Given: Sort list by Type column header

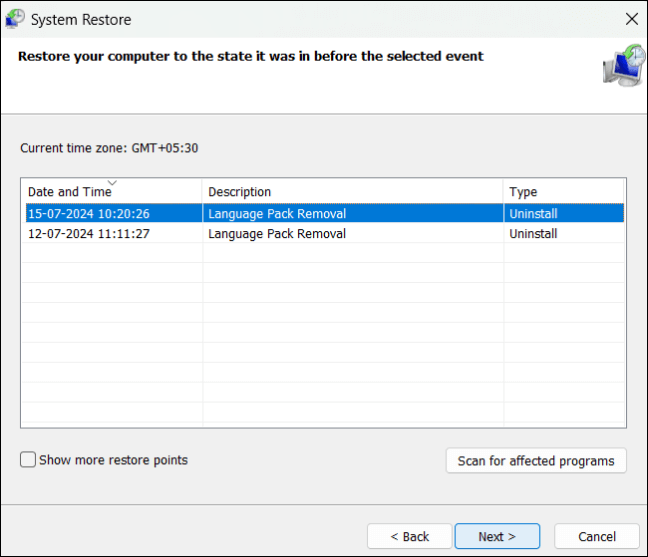Looking at the screenshot, I should pos(523,192).
